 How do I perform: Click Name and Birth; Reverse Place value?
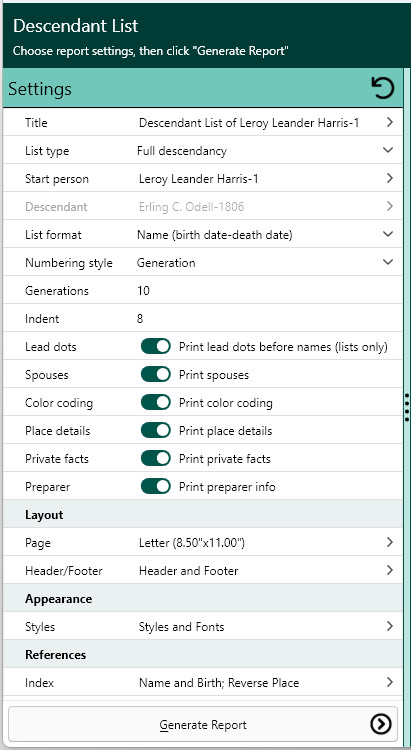click(x=219, y=683)
